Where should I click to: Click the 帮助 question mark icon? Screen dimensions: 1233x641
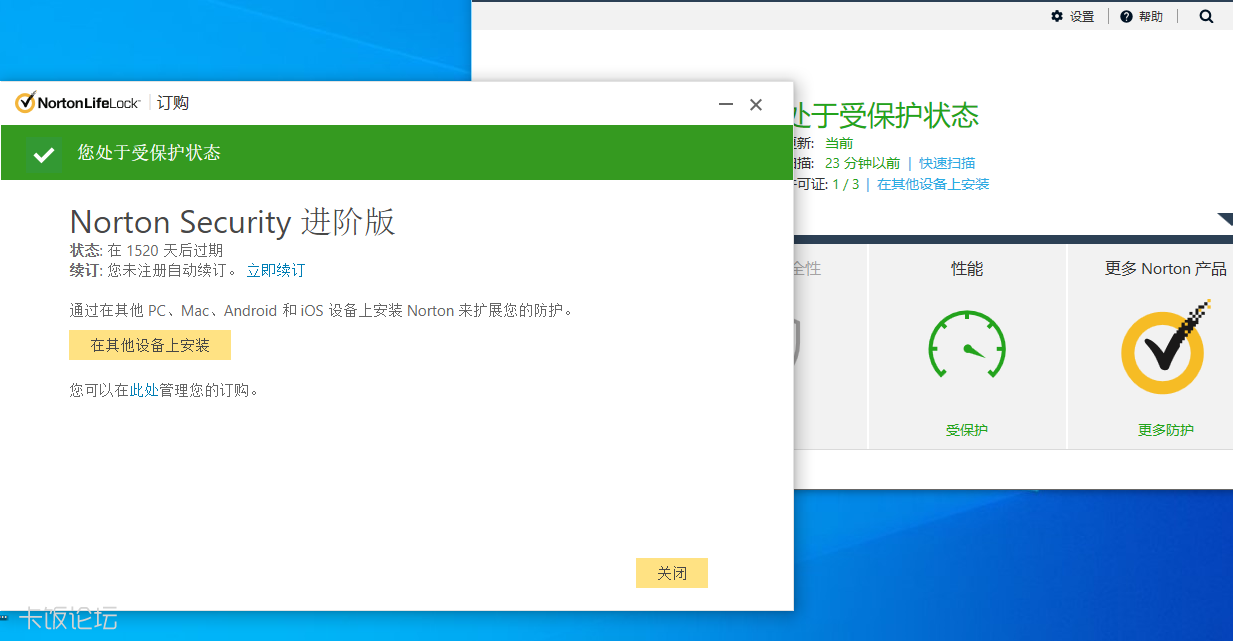click(x=1126, y=16)
